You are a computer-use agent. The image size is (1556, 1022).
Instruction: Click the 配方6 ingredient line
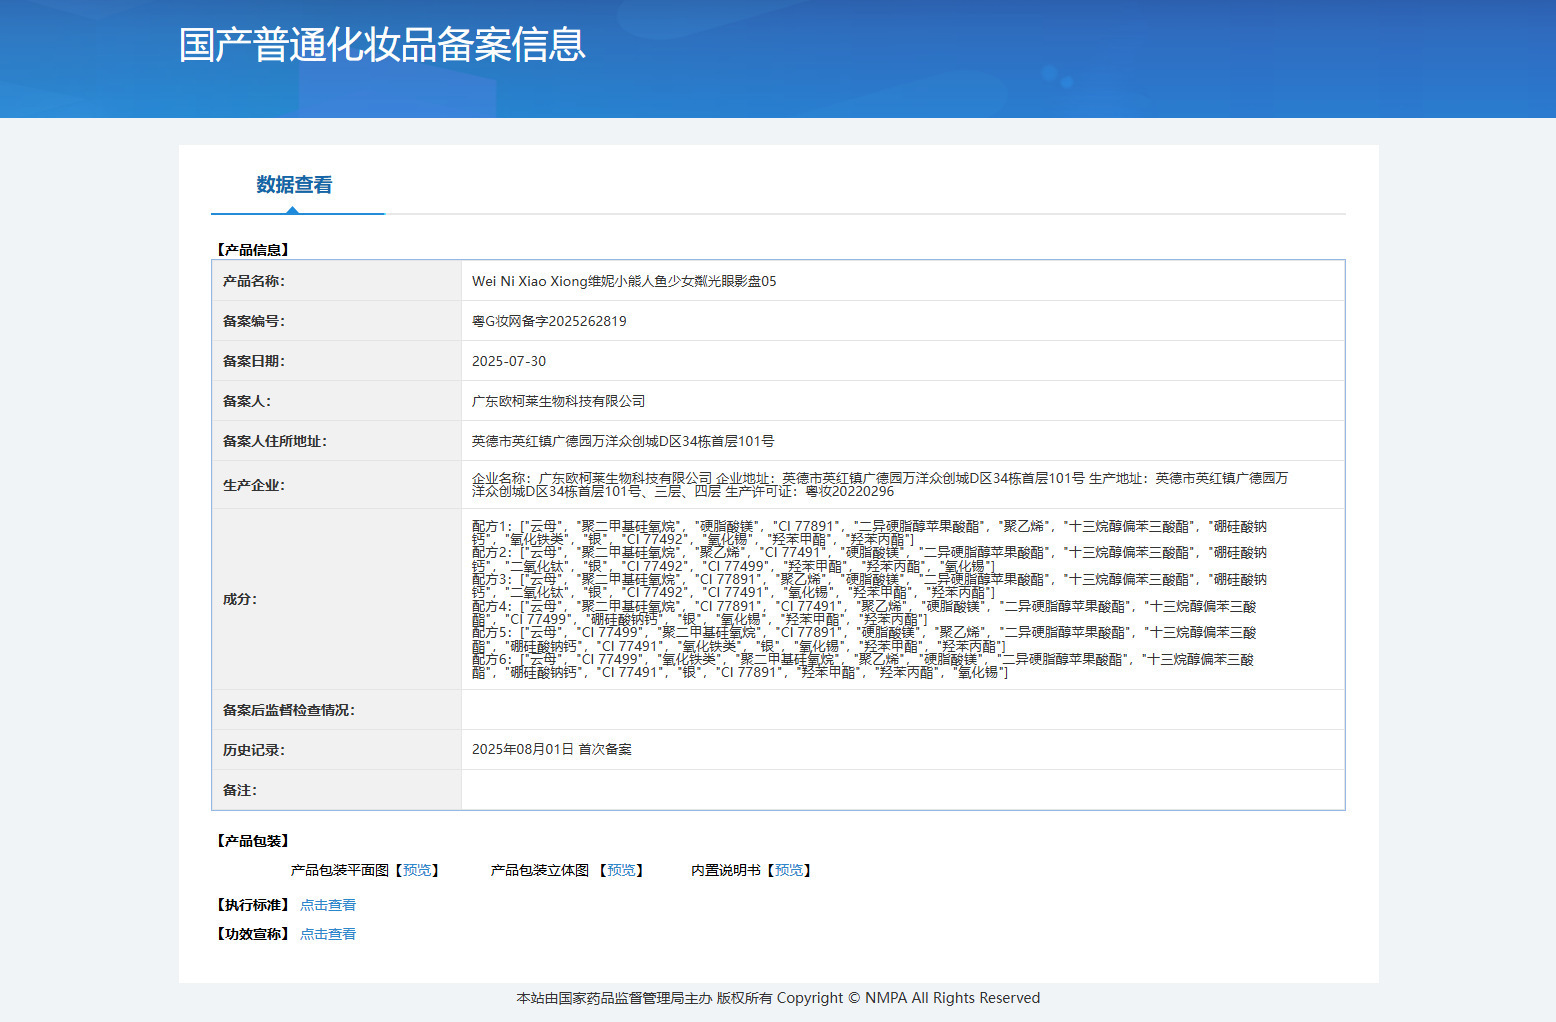[x=862, y=666]
